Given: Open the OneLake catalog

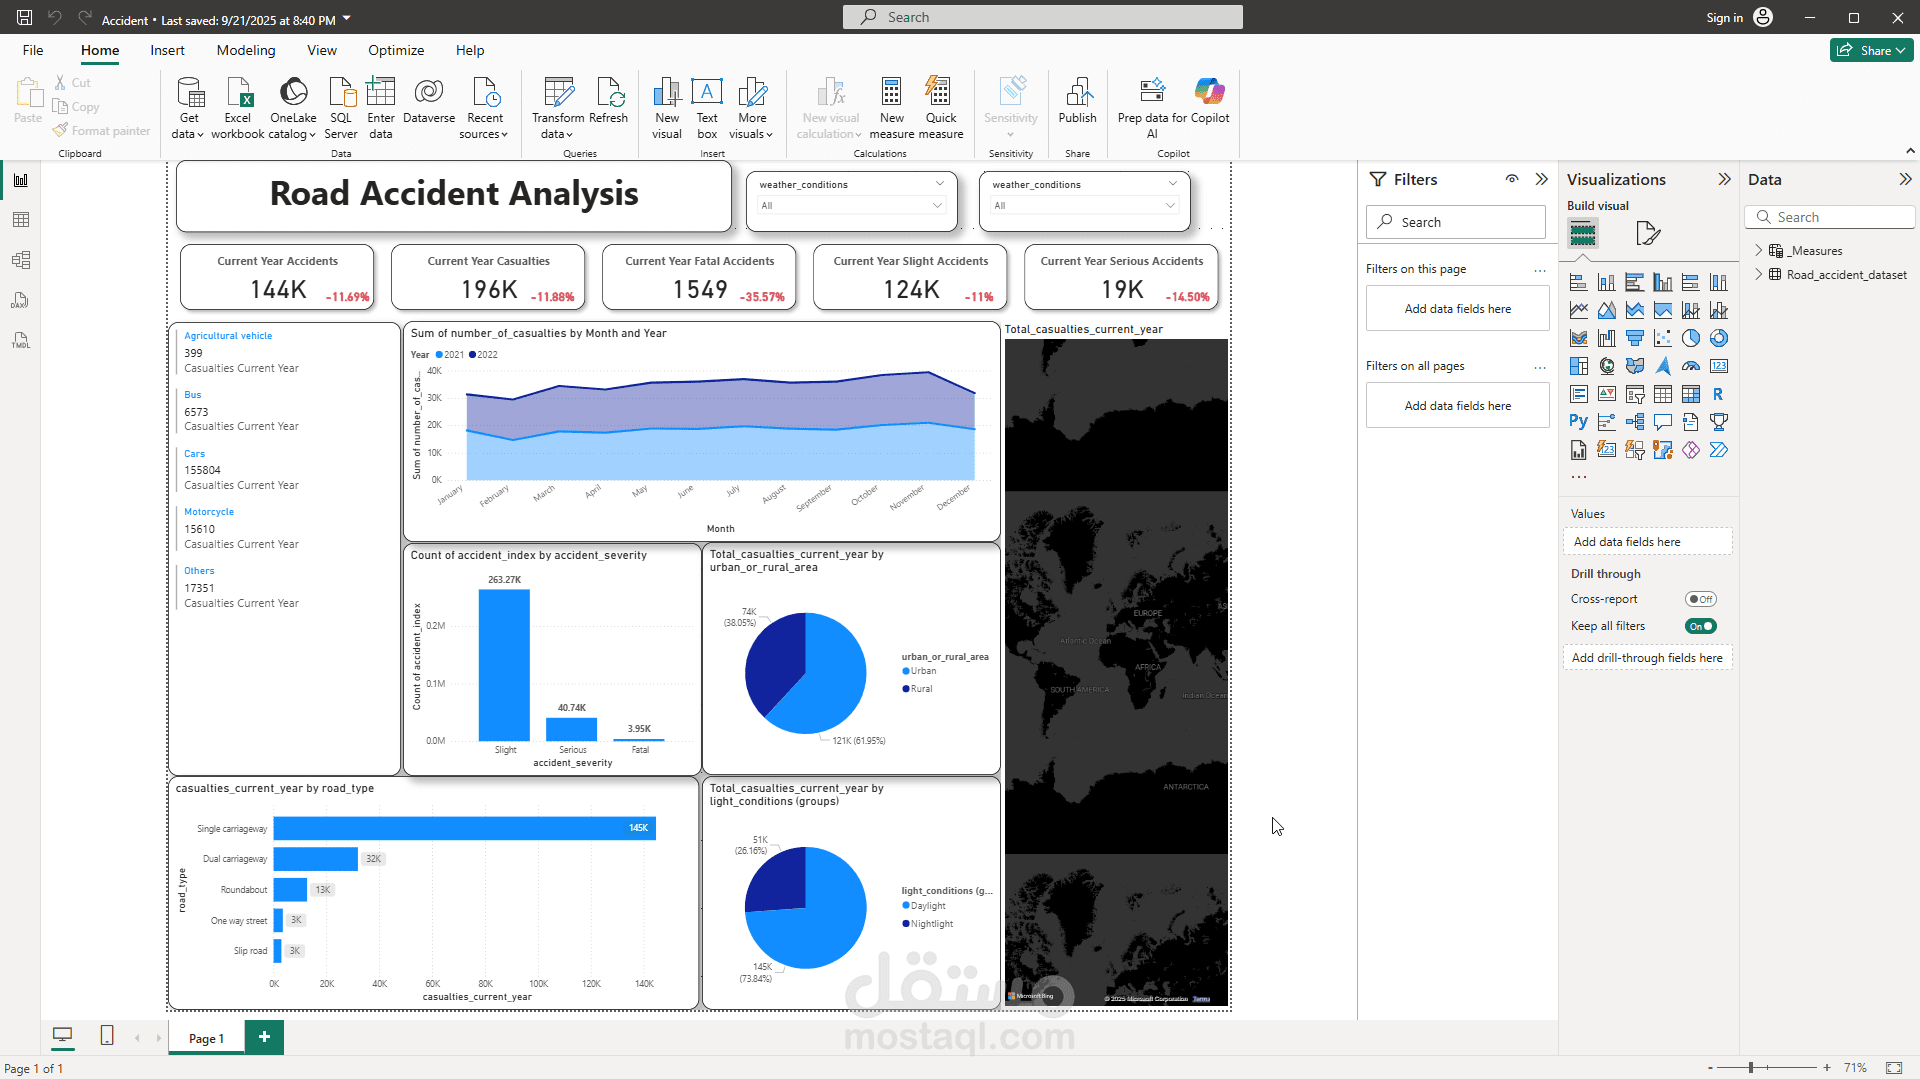Looking at the screenshot, I should (x=293, y=108).
